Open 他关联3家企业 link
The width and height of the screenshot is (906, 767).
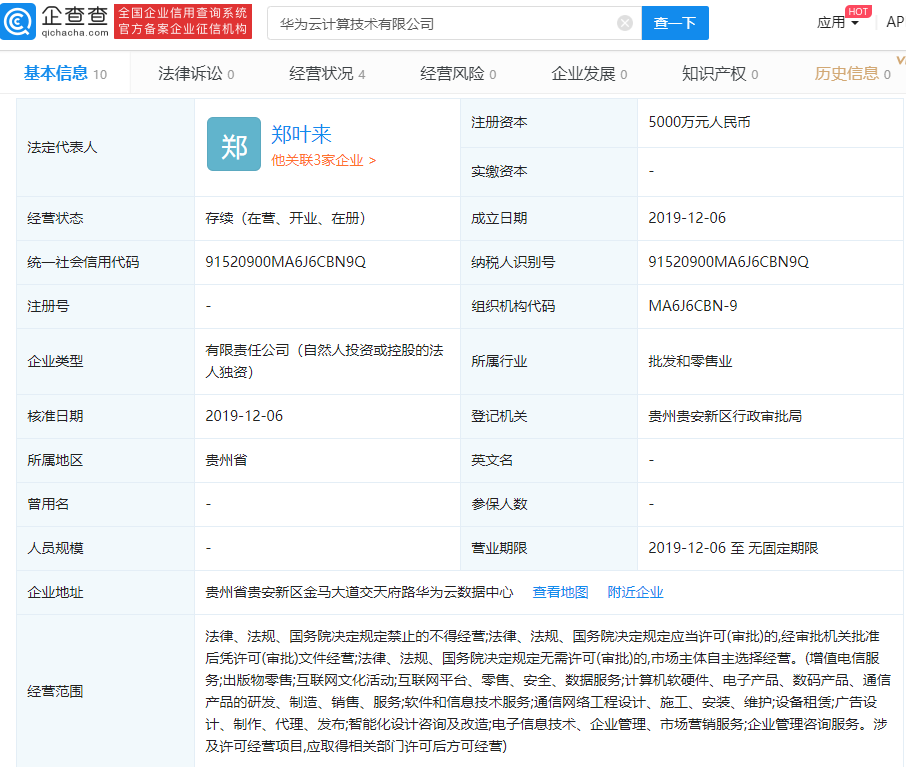click(x=324, y=160)
